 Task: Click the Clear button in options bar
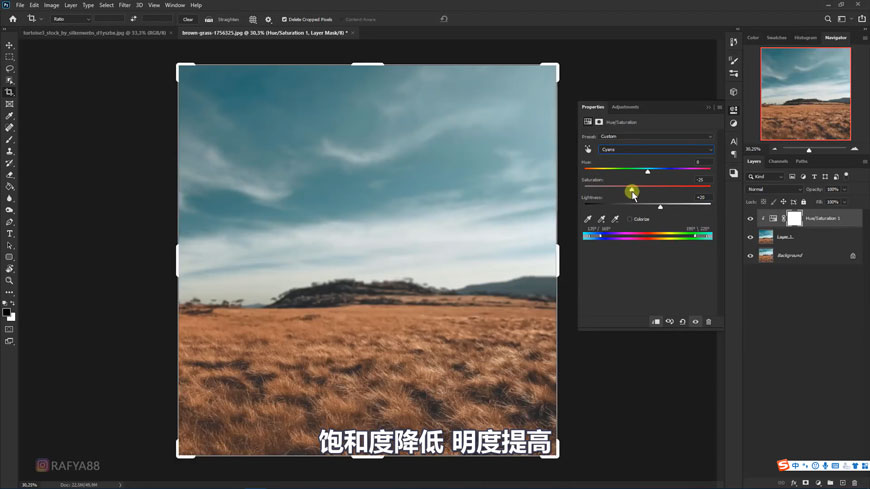[187, 19]
